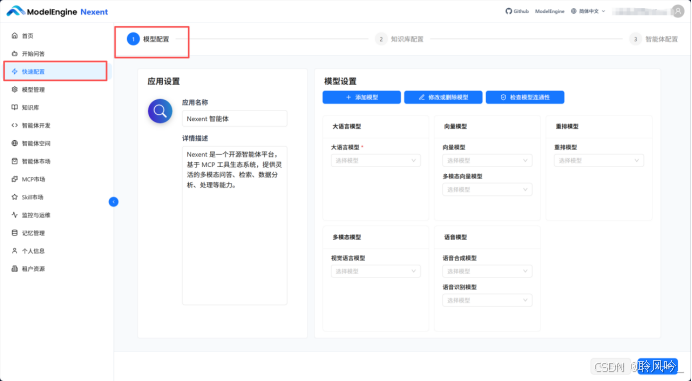This screenshot has height=381, width=692.
Task: Open the 知识库 book icon
Action: point(15,107)
